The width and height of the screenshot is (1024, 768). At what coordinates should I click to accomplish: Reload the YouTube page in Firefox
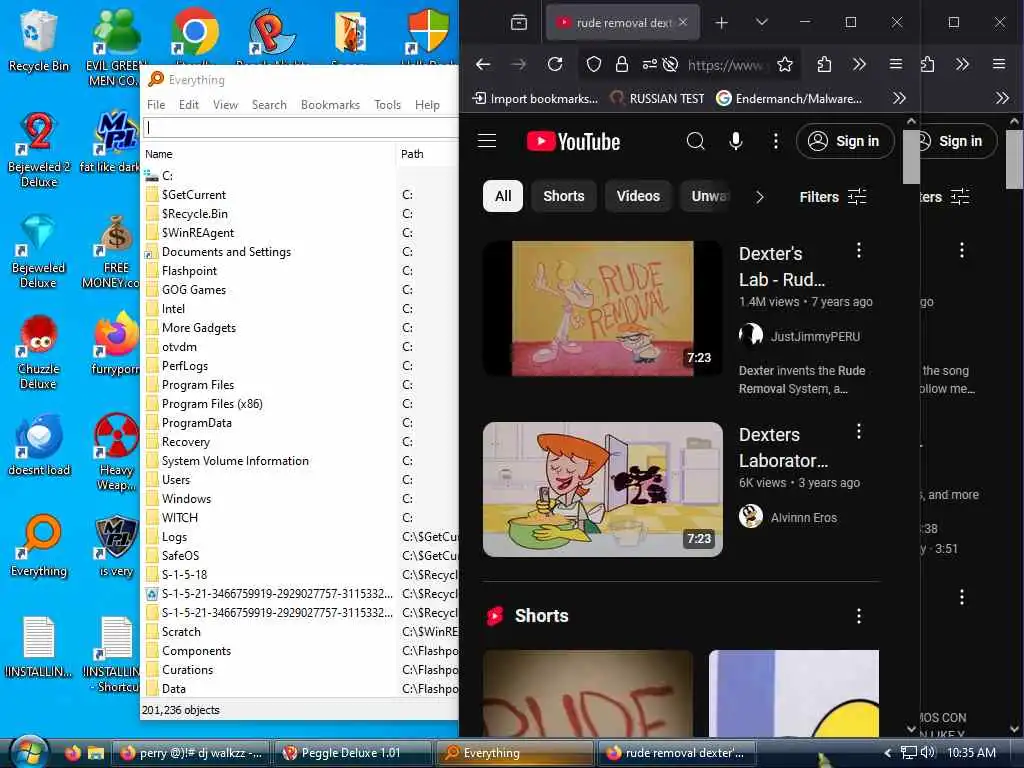click(555, 64)
